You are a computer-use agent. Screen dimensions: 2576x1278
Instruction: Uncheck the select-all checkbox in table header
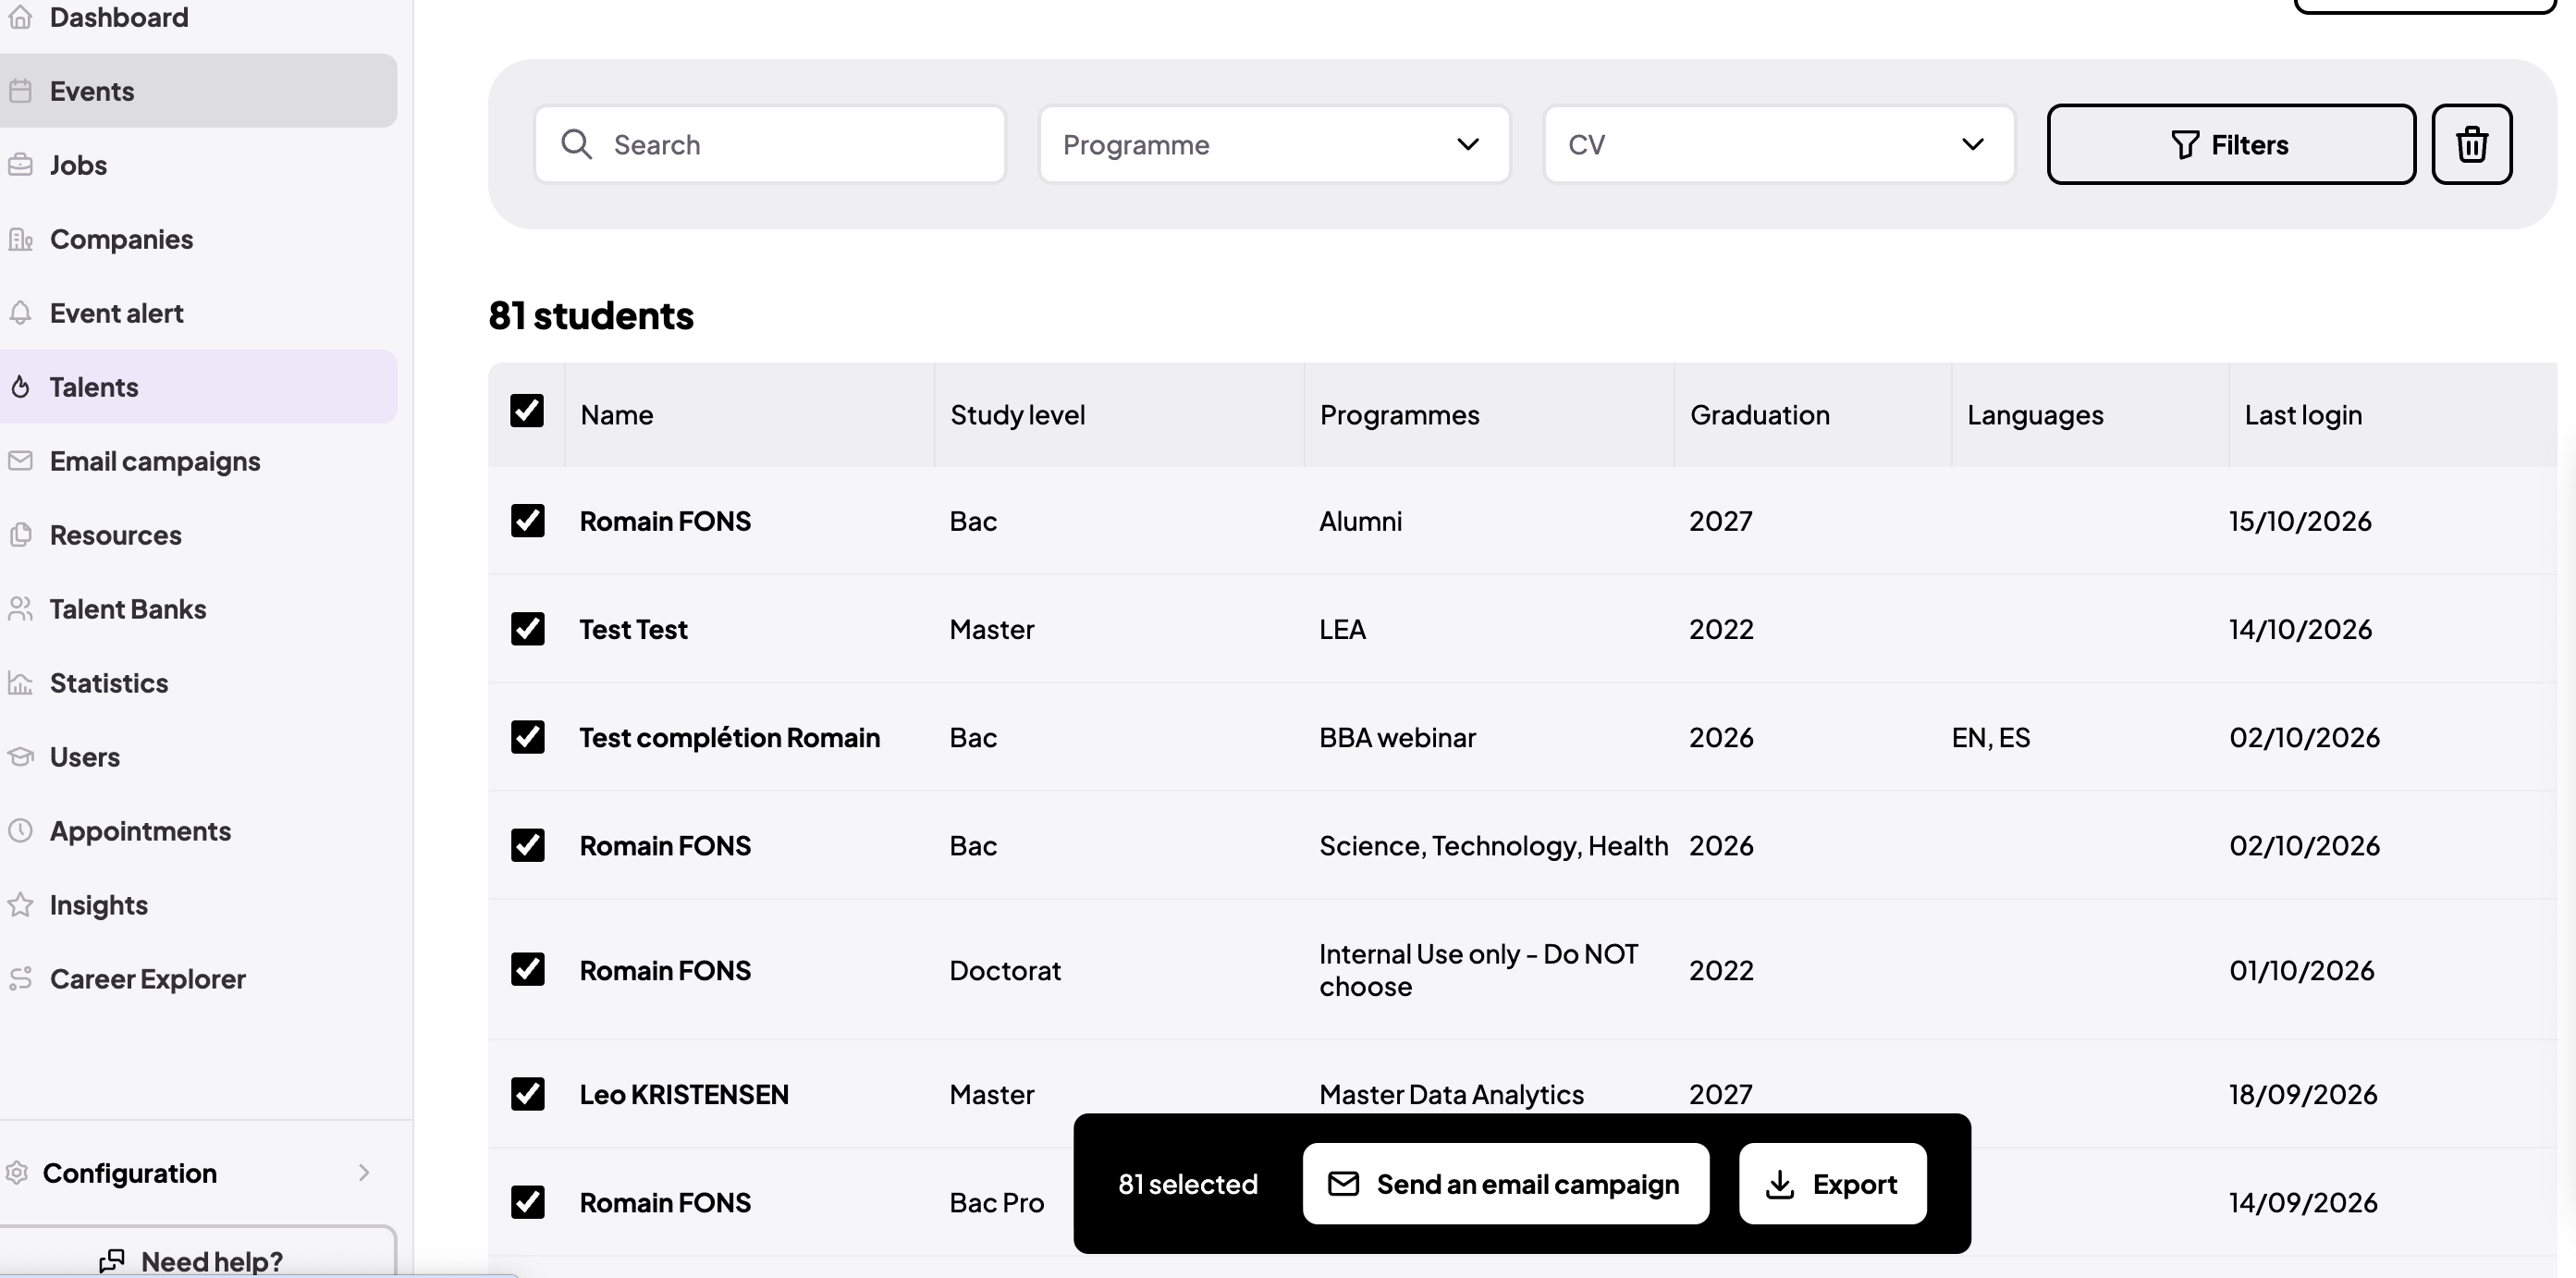pyautogui.click(x=527, y=411)
